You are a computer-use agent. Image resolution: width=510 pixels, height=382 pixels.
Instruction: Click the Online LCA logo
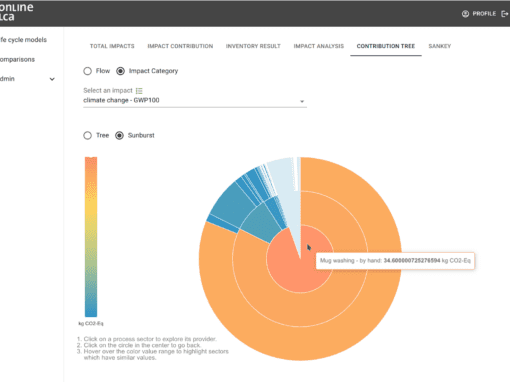point(16,12)
